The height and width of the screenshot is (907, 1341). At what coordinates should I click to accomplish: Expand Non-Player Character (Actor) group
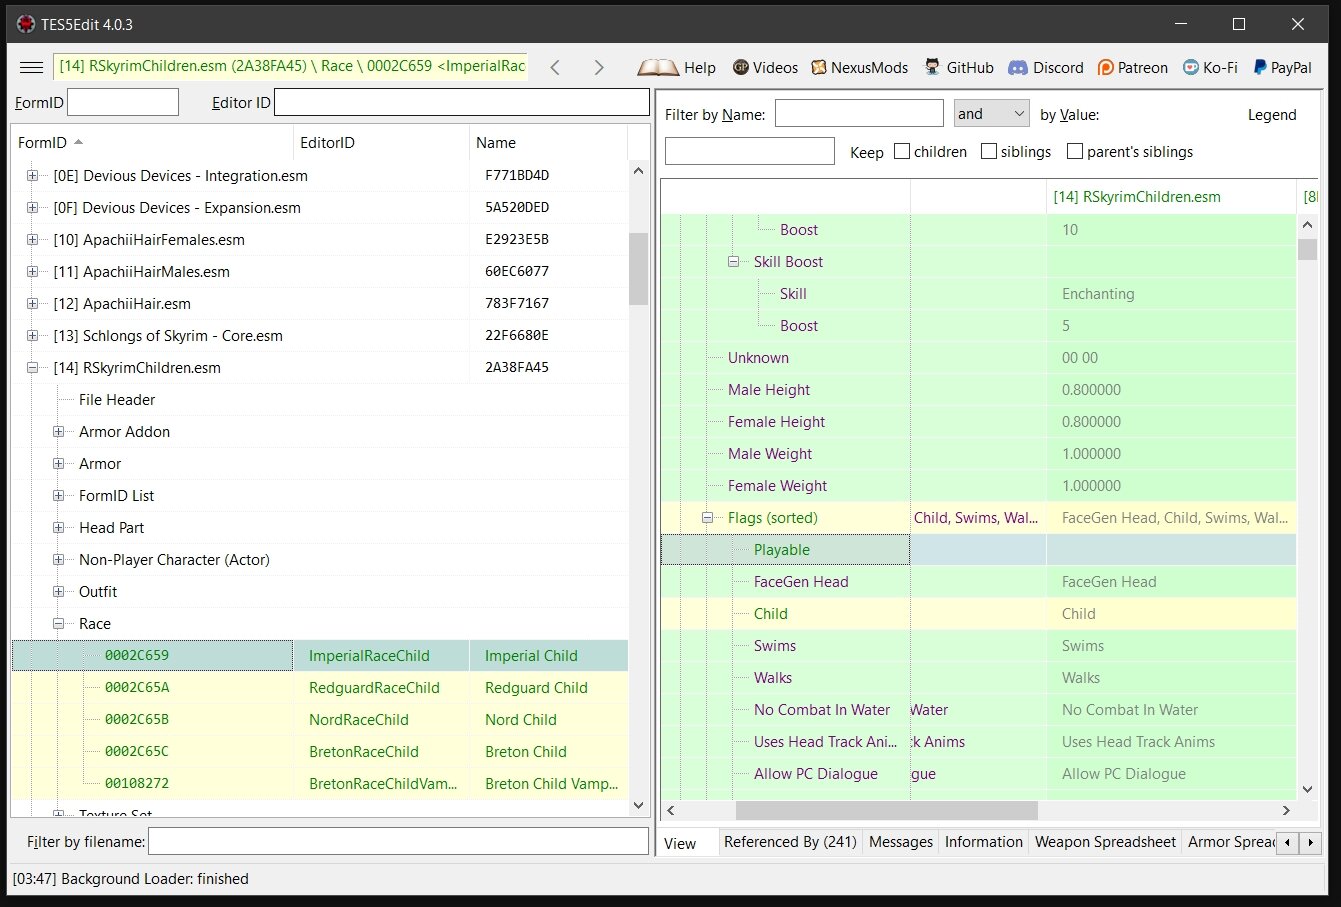(x=58, y=559)
